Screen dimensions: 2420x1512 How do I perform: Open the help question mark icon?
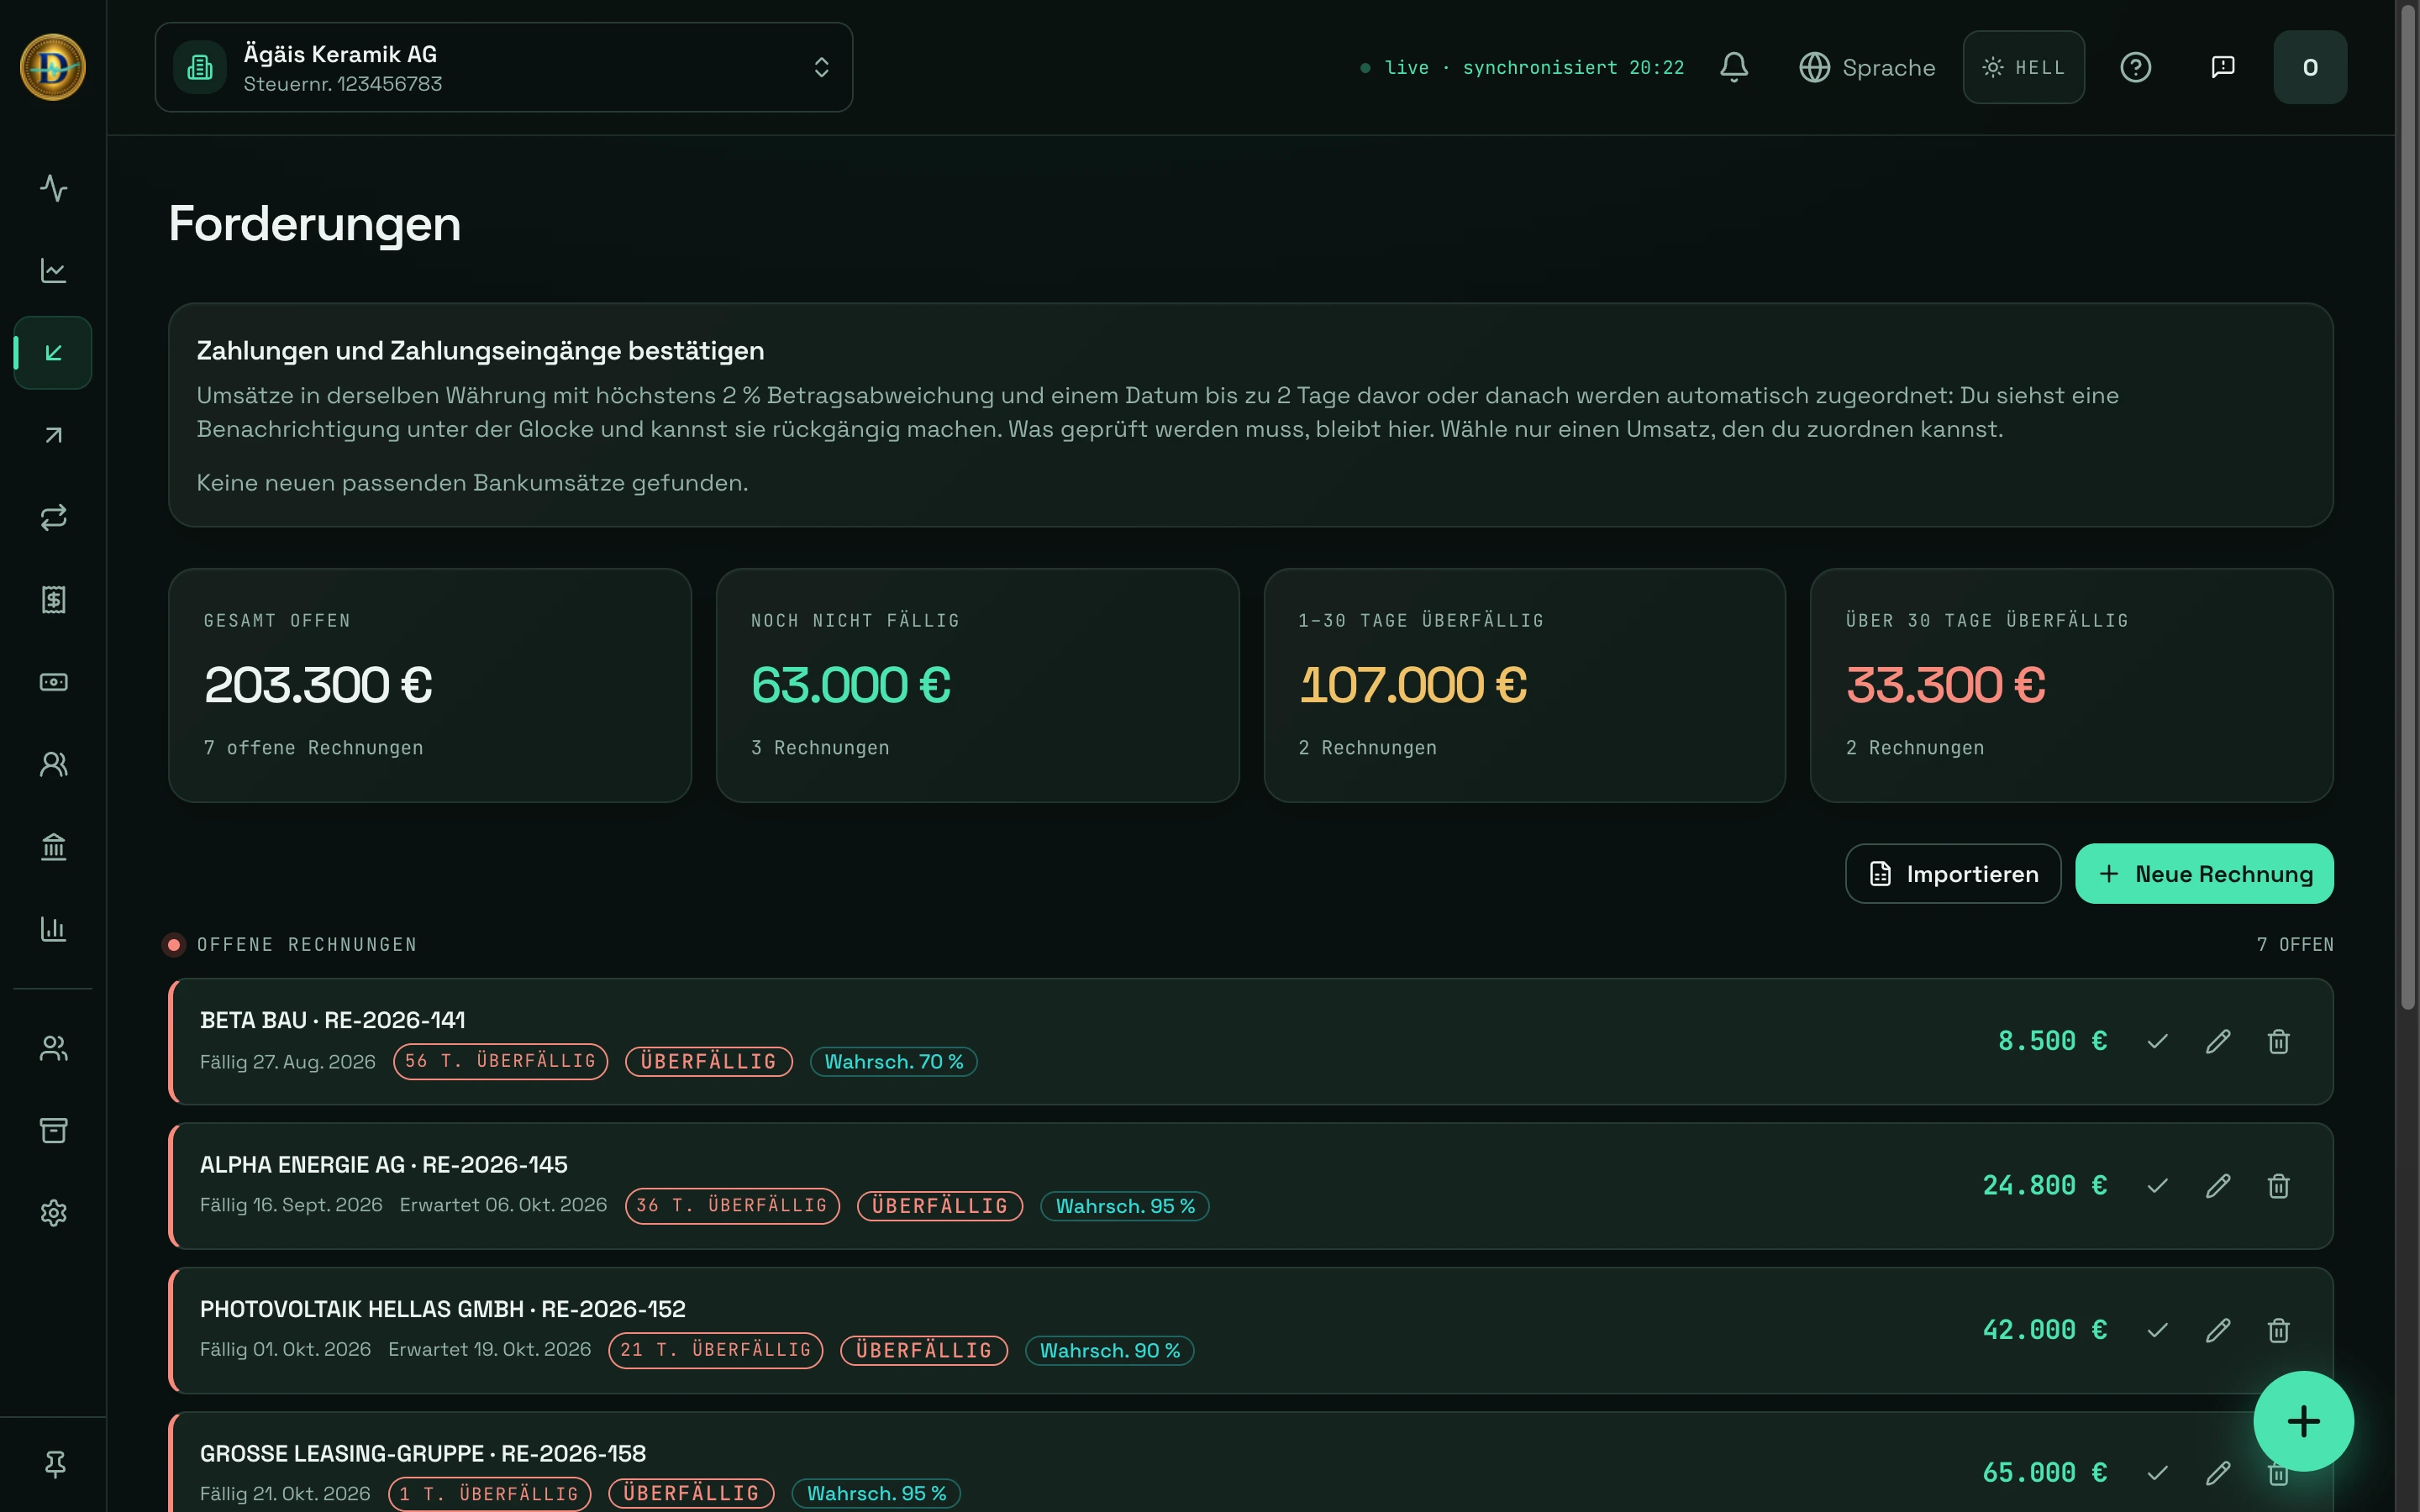pos(2135,67)
